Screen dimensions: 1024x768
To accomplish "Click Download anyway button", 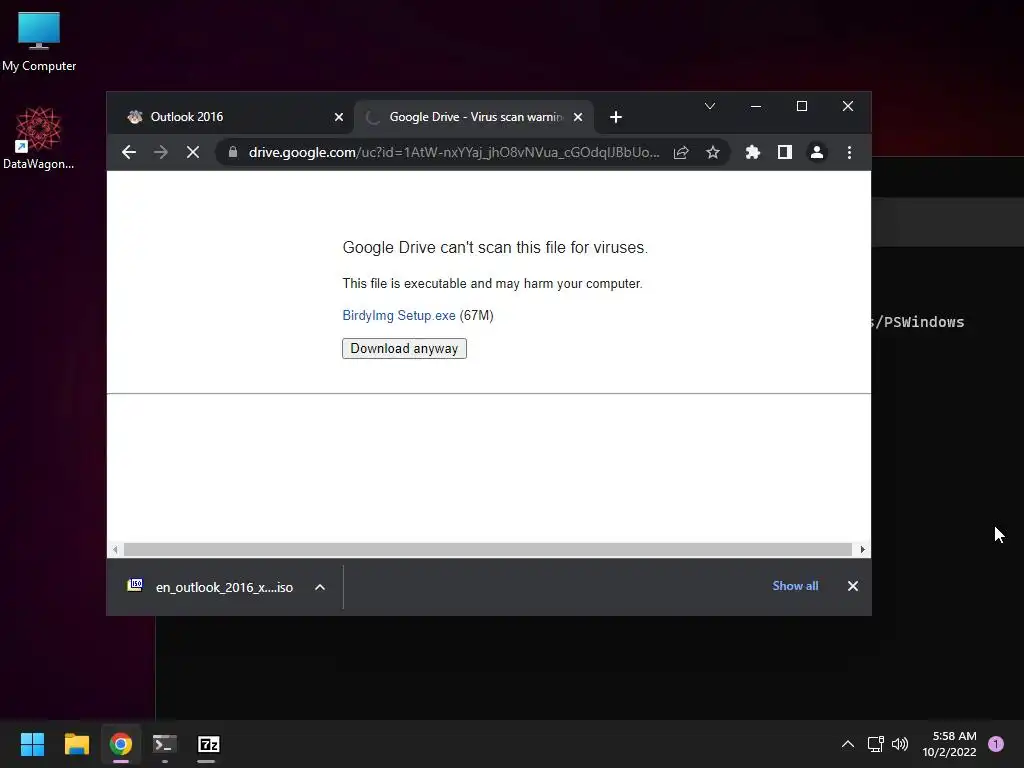I will (404, 348).
